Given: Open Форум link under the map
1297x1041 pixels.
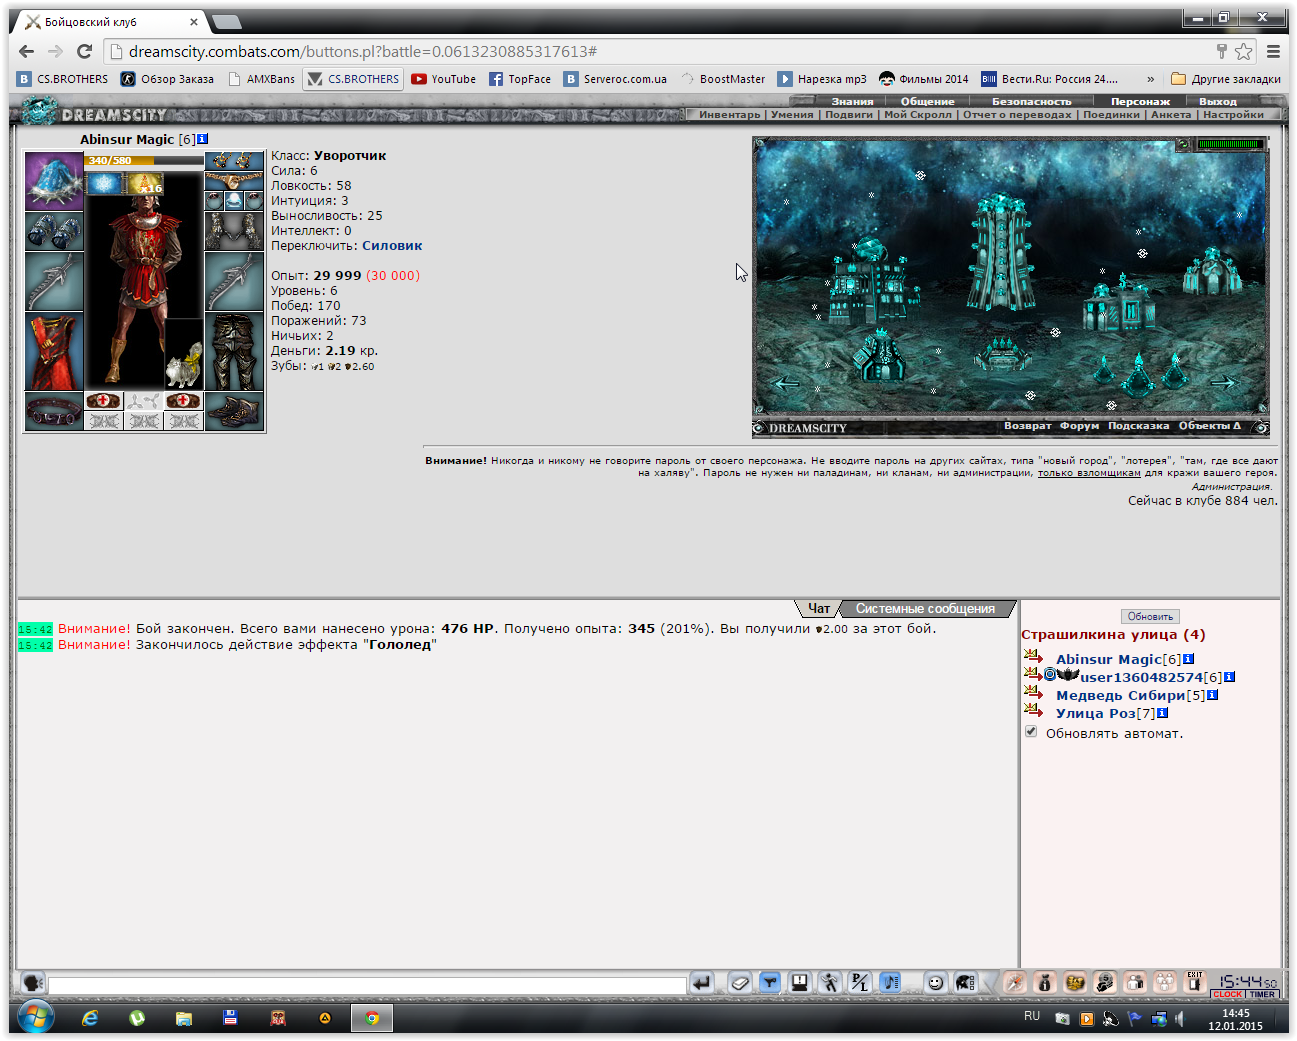Looking at the screenshot, I should [x=1079, y=426].
